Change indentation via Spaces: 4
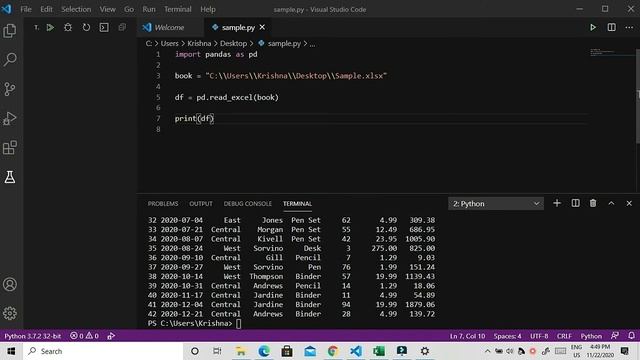 point(507,336)
